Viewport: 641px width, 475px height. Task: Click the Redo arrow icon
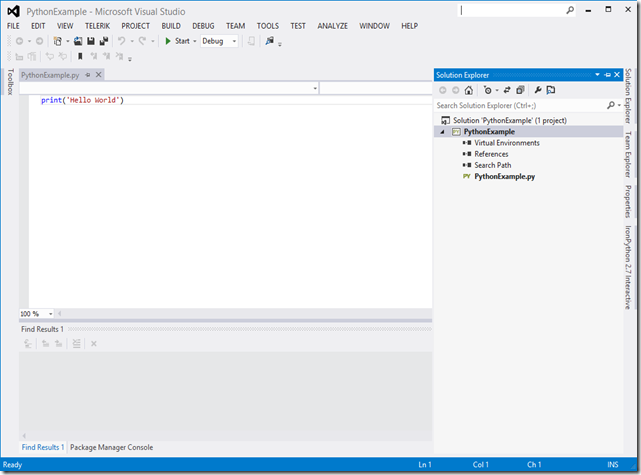pos(142,41)
